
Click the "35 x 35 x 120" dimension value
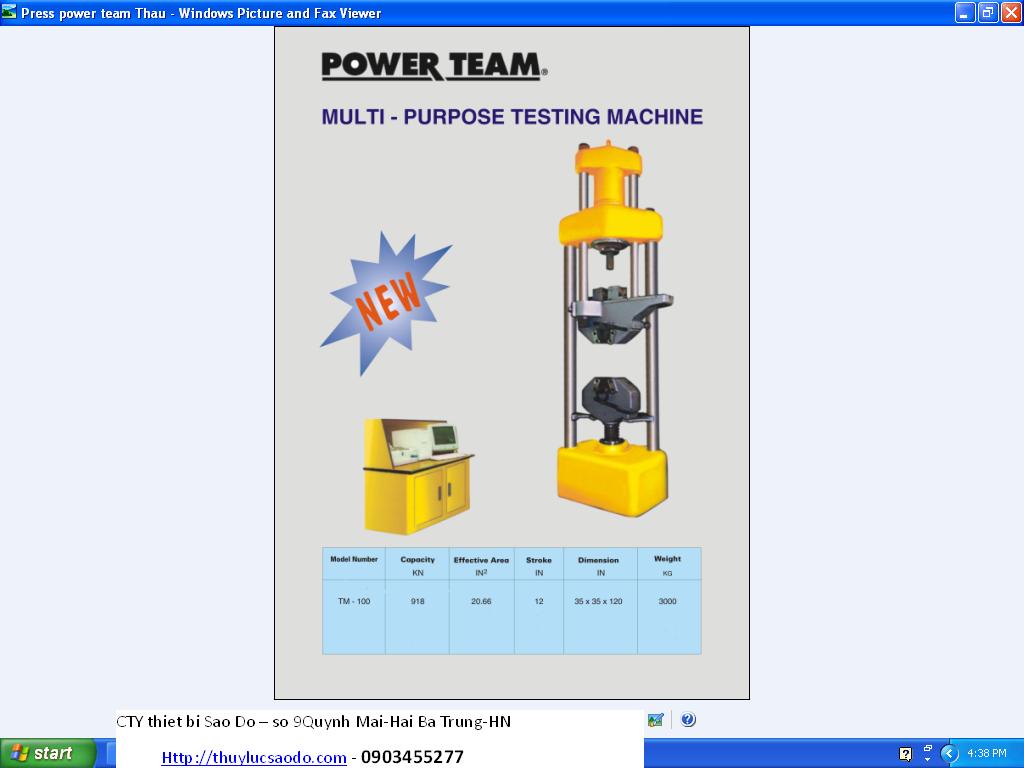[598, 601]
